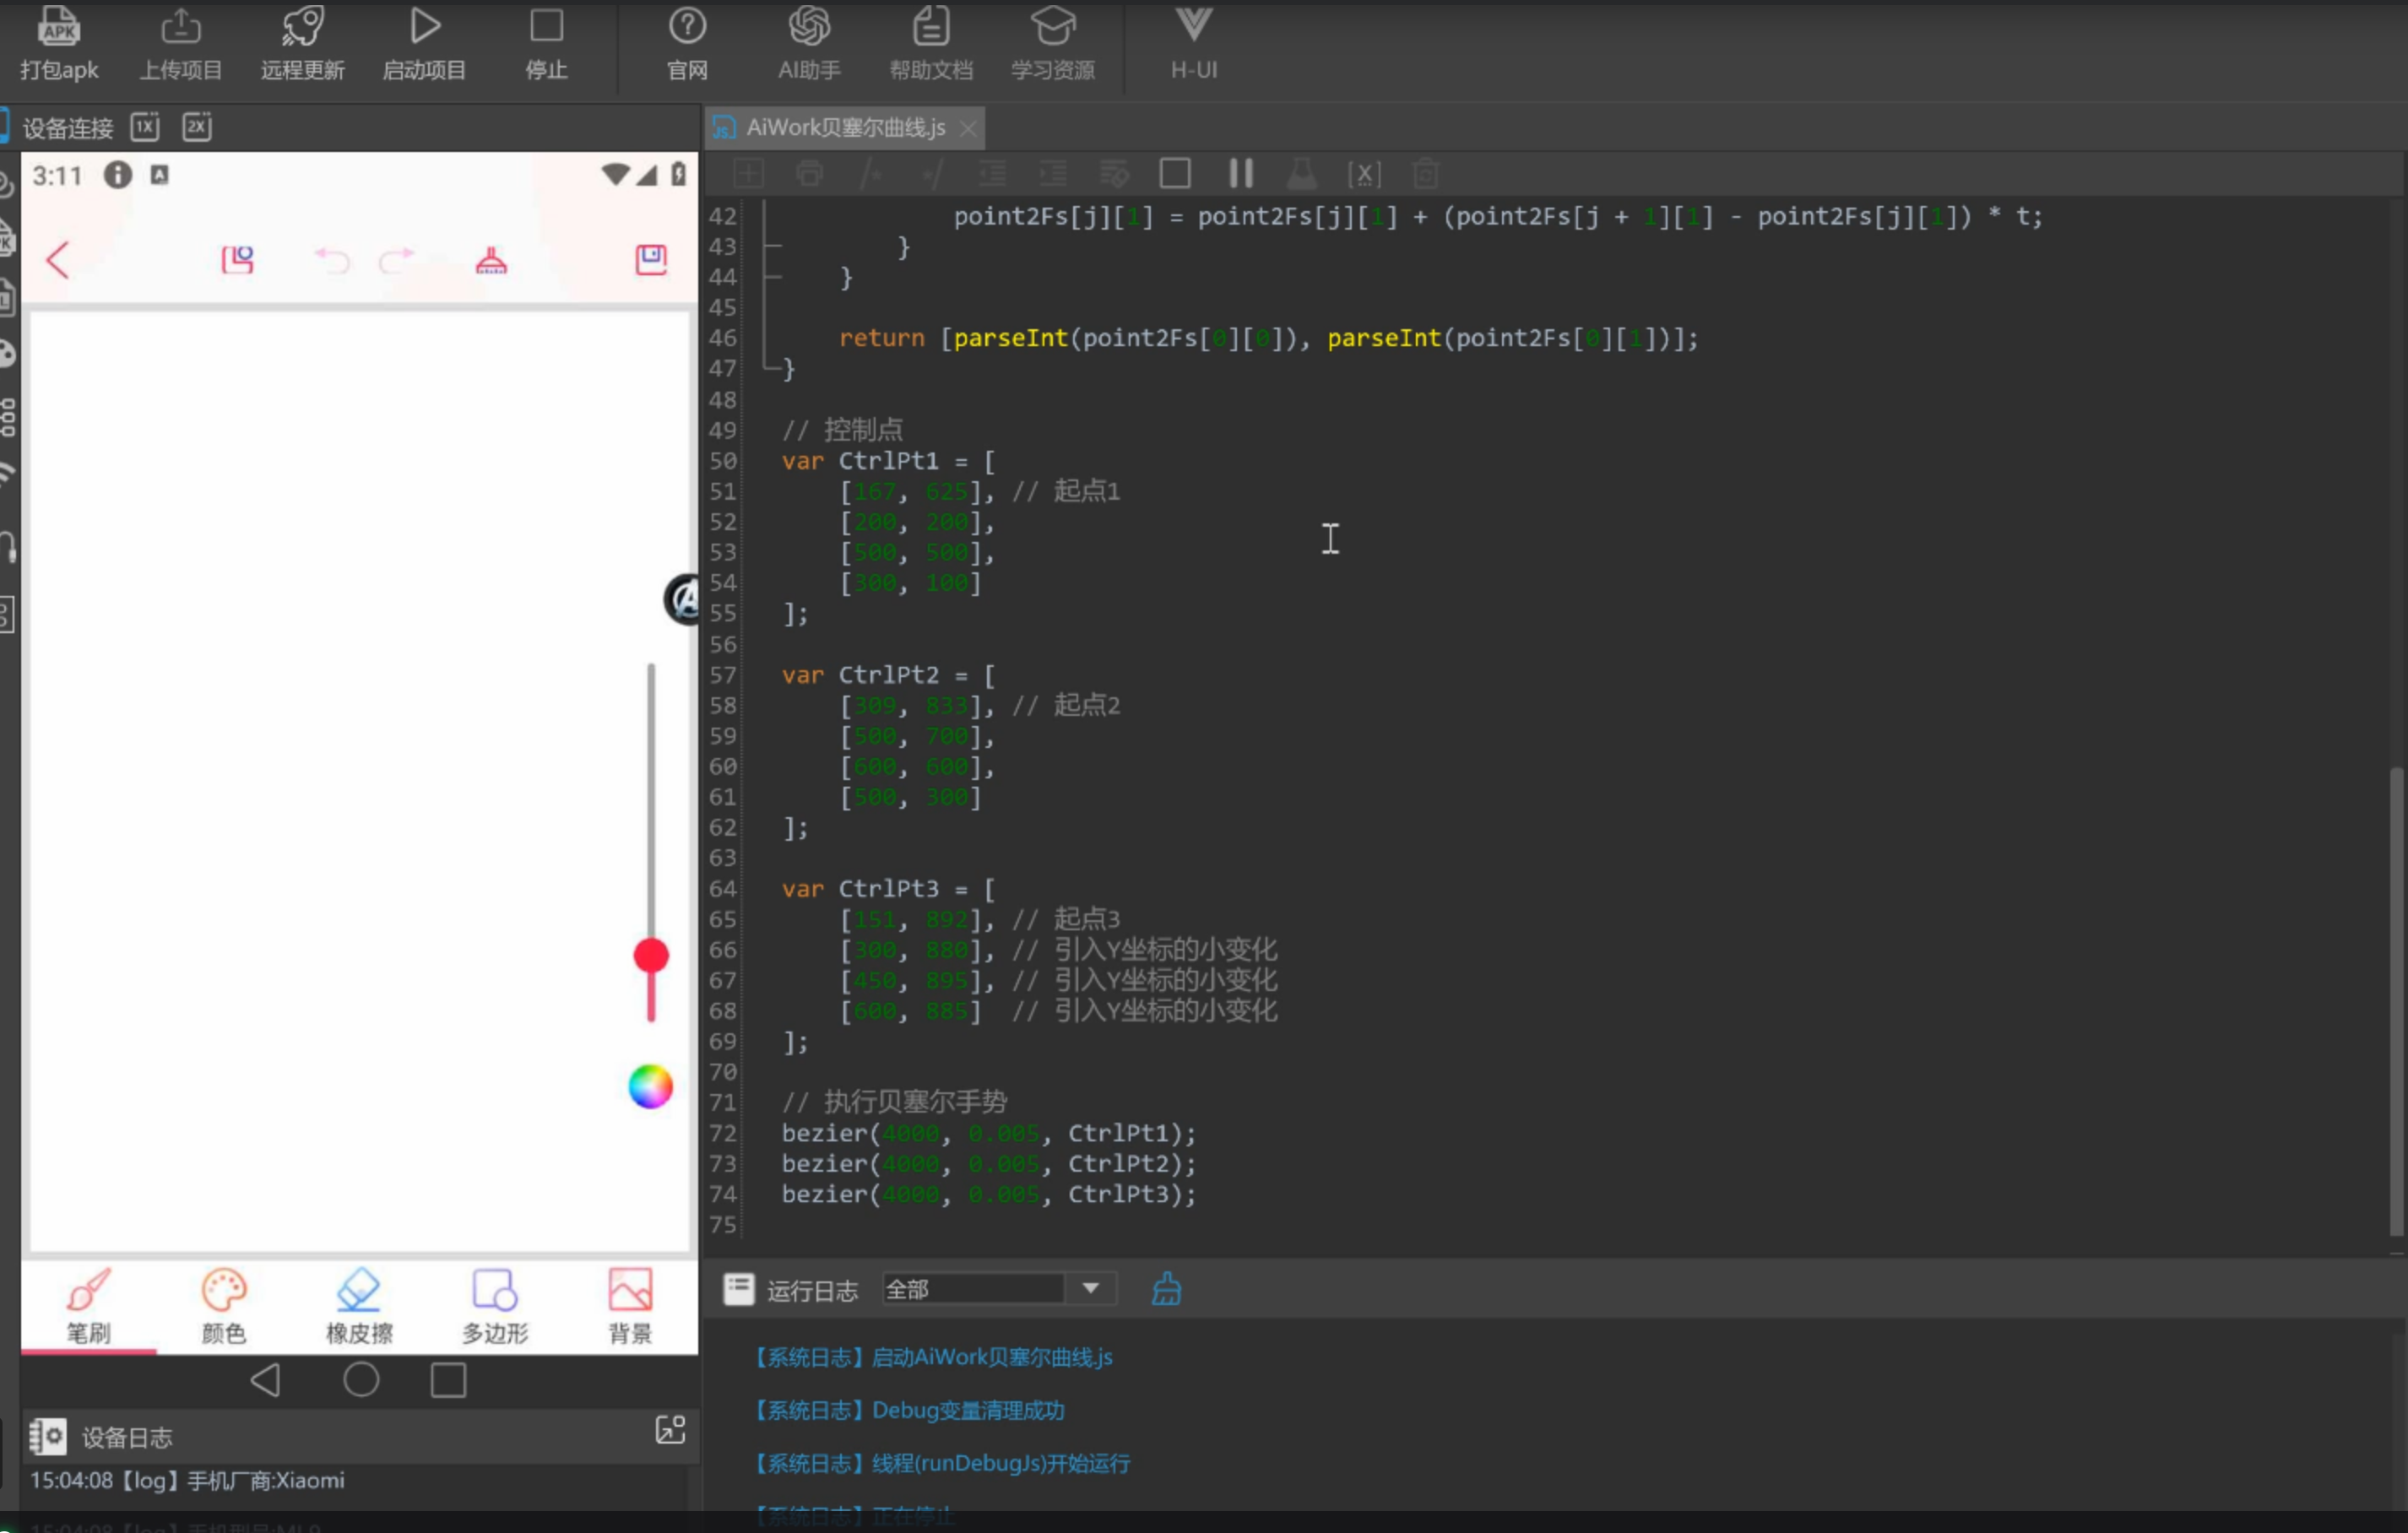Viewport: 2408px width, 1533px height.
Task: Click the uncomment */ icon
Action: tap(932, 174)
